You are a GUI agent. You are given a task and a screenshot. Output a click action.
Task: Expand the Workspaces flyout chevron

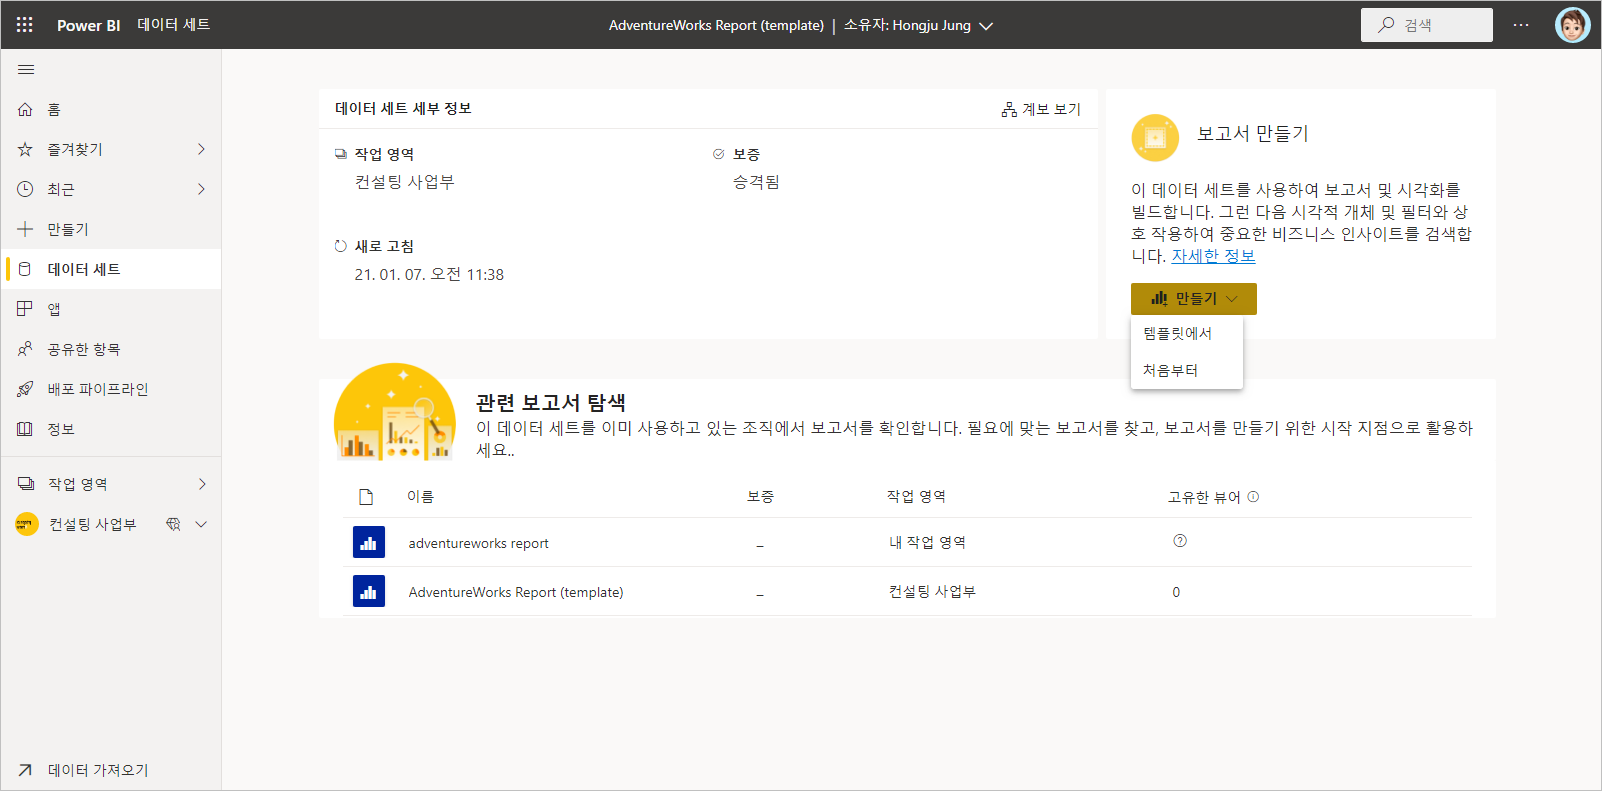click(201, 484)
